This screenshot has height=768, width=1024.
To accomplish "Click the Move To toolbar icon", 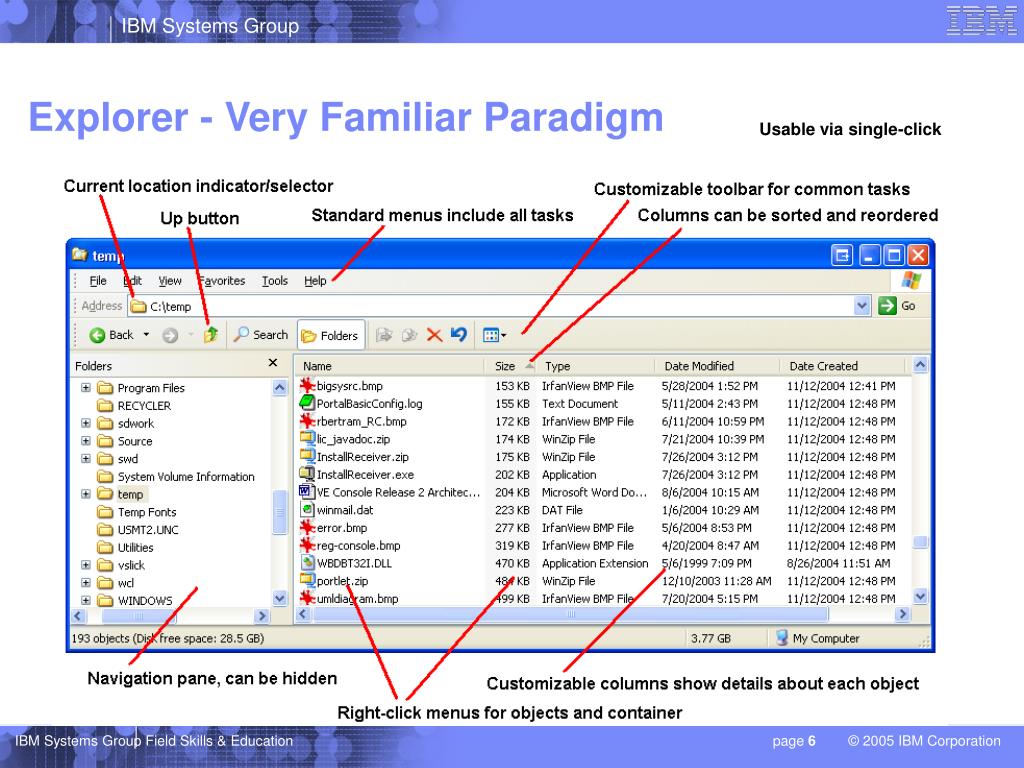I will click(x=384, y=335).
